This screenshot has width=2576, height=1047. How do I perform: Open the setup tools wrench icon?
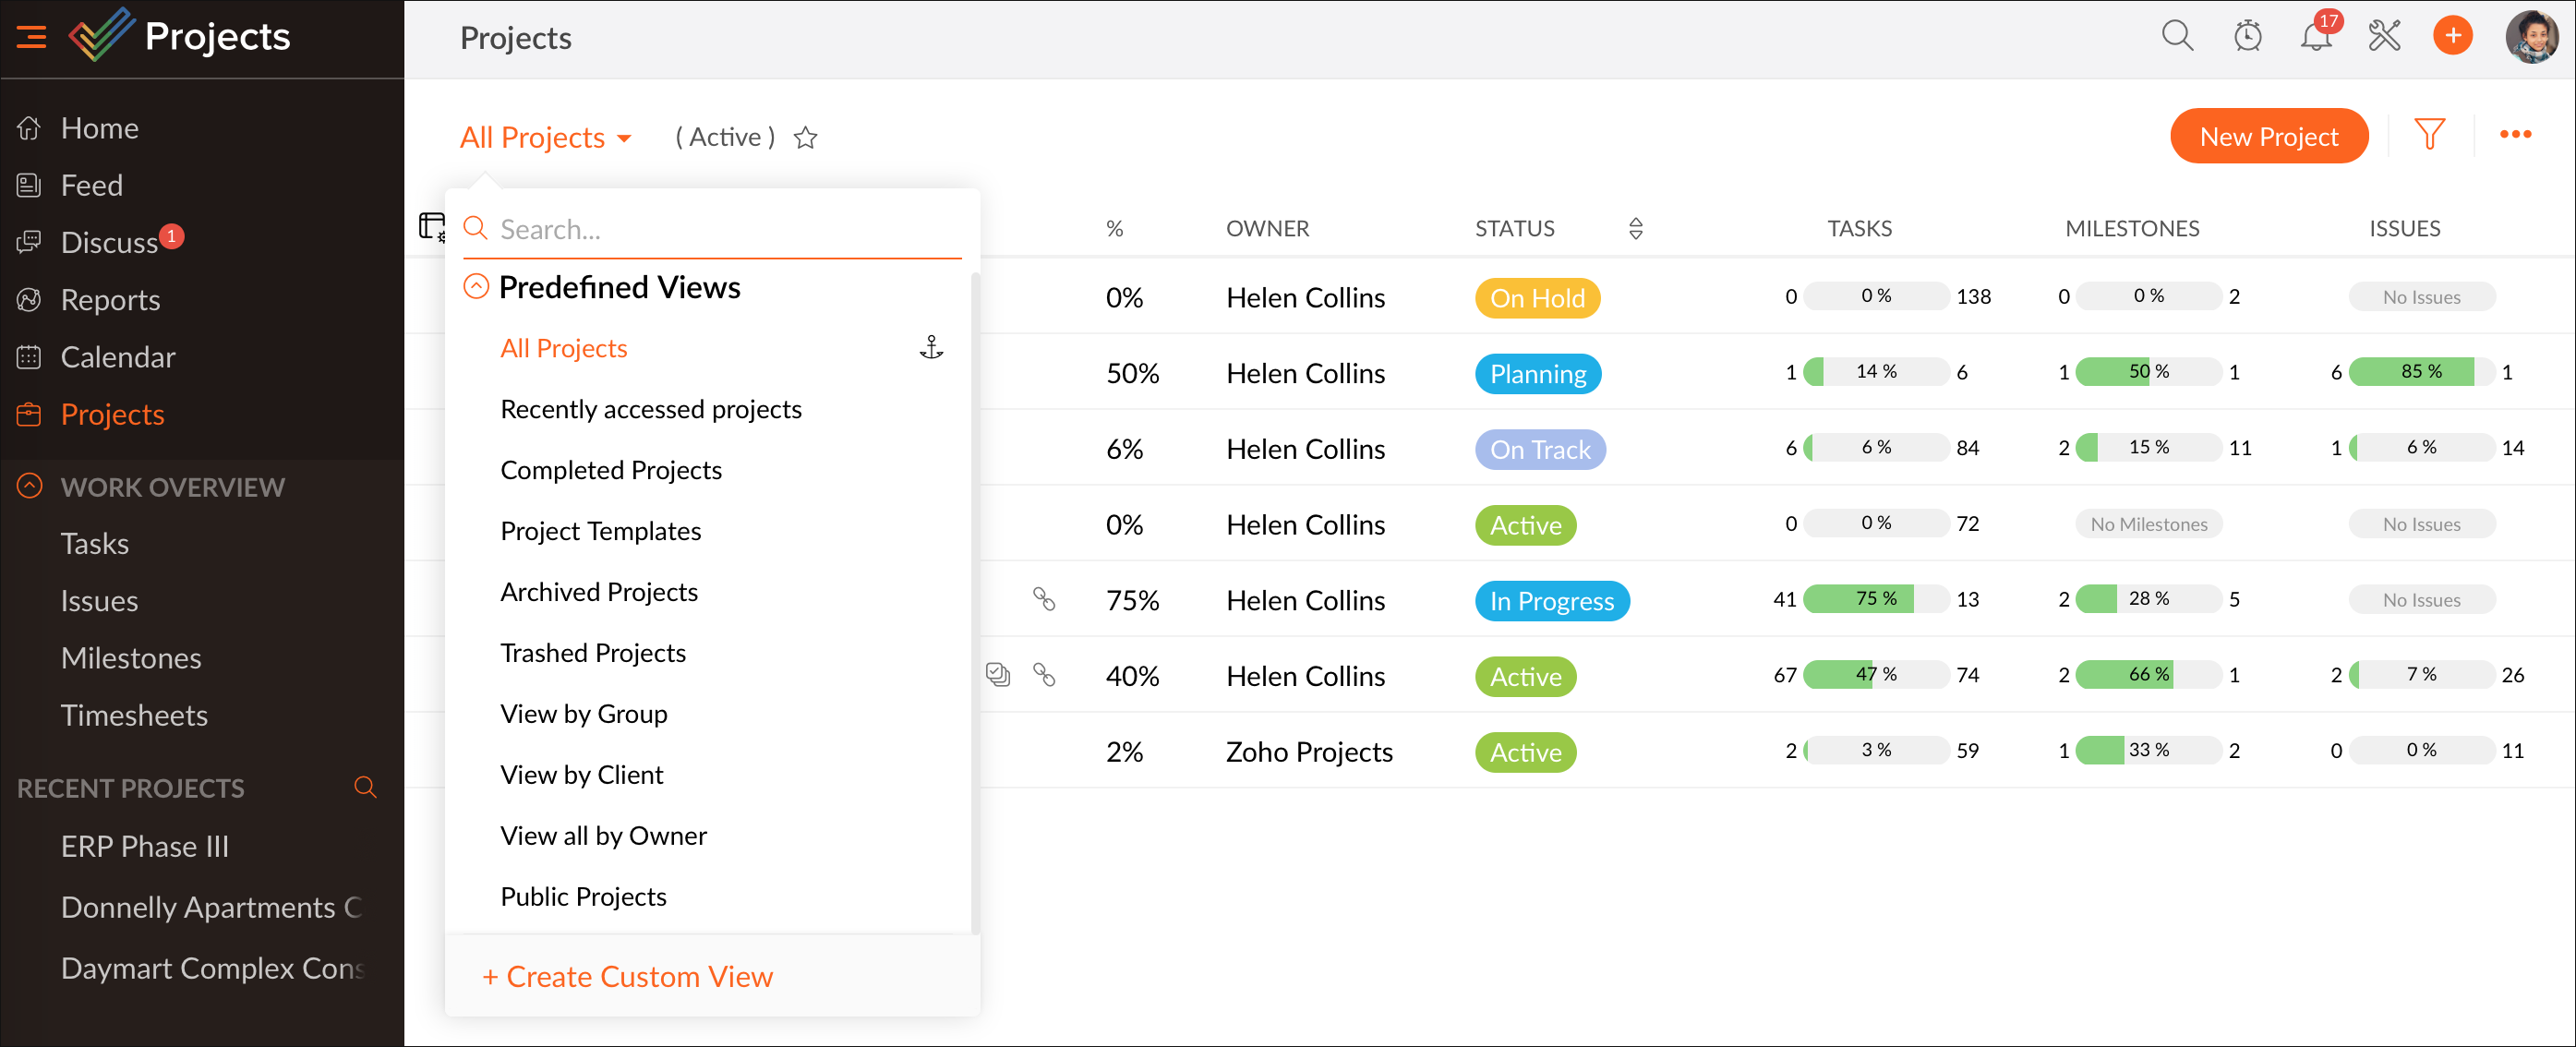tap(2384, 37)
